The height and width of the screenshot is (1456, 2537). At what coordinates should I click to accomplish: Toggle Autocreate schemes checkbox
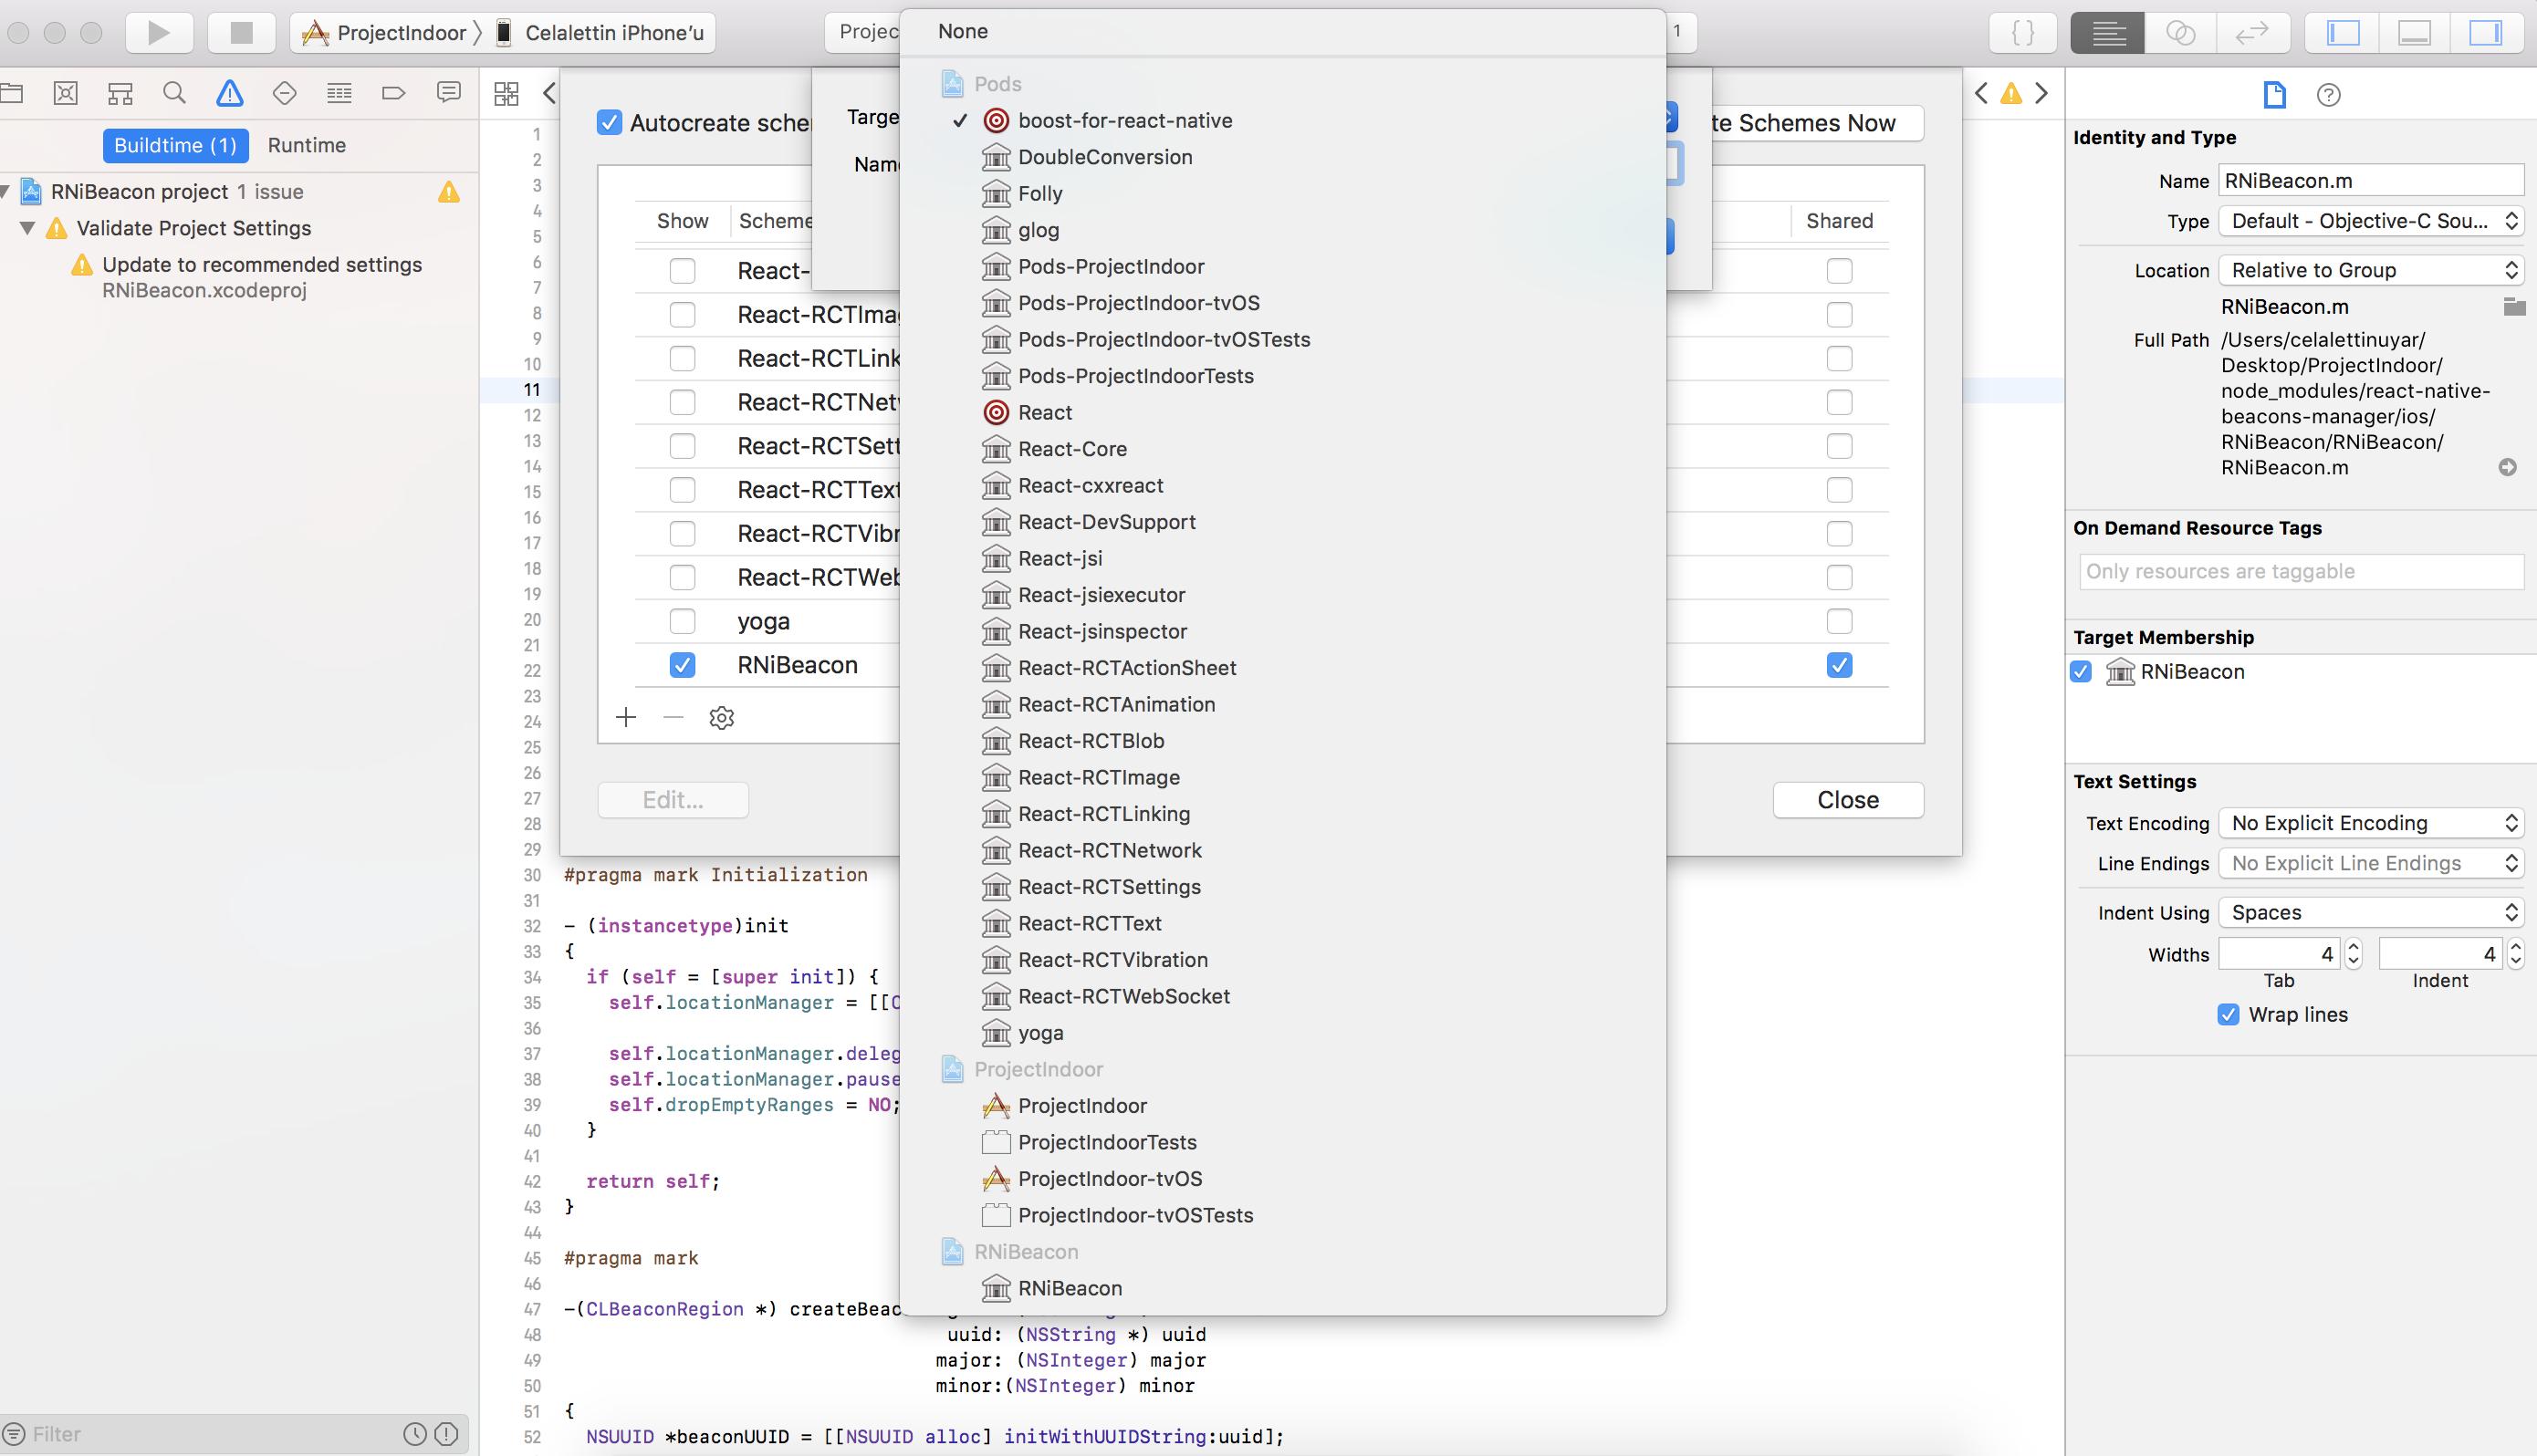(x=609, y=123)
